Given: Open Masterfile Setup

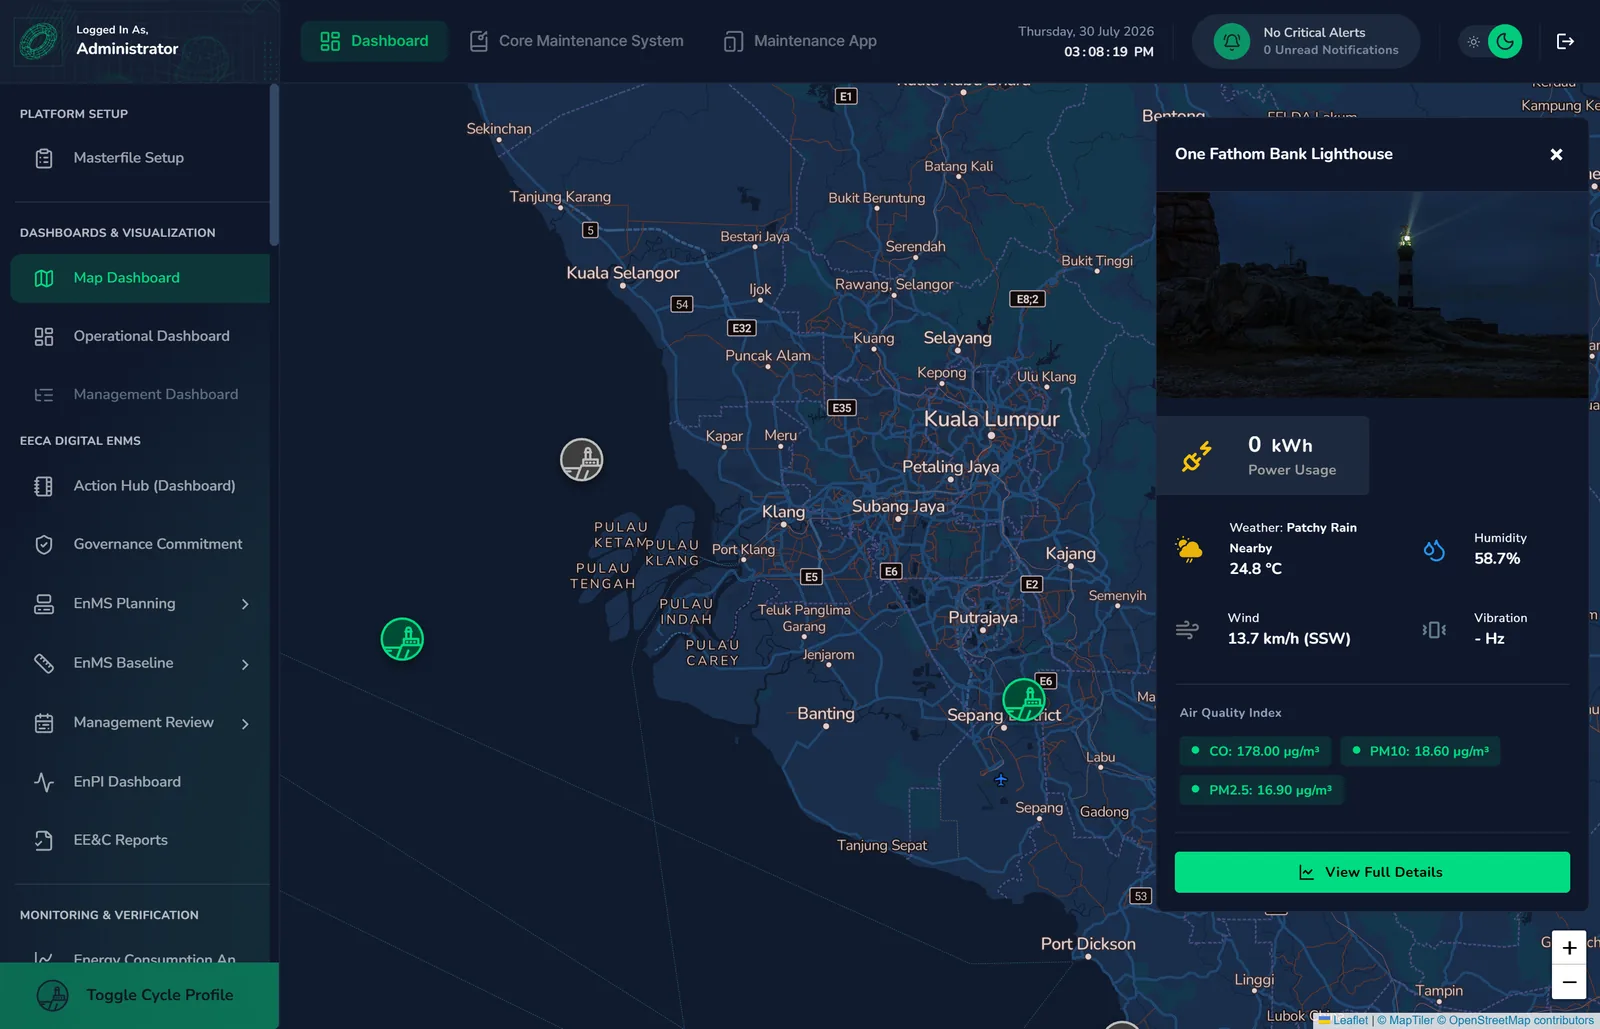Looking at the screenshot, I should 141,158.
